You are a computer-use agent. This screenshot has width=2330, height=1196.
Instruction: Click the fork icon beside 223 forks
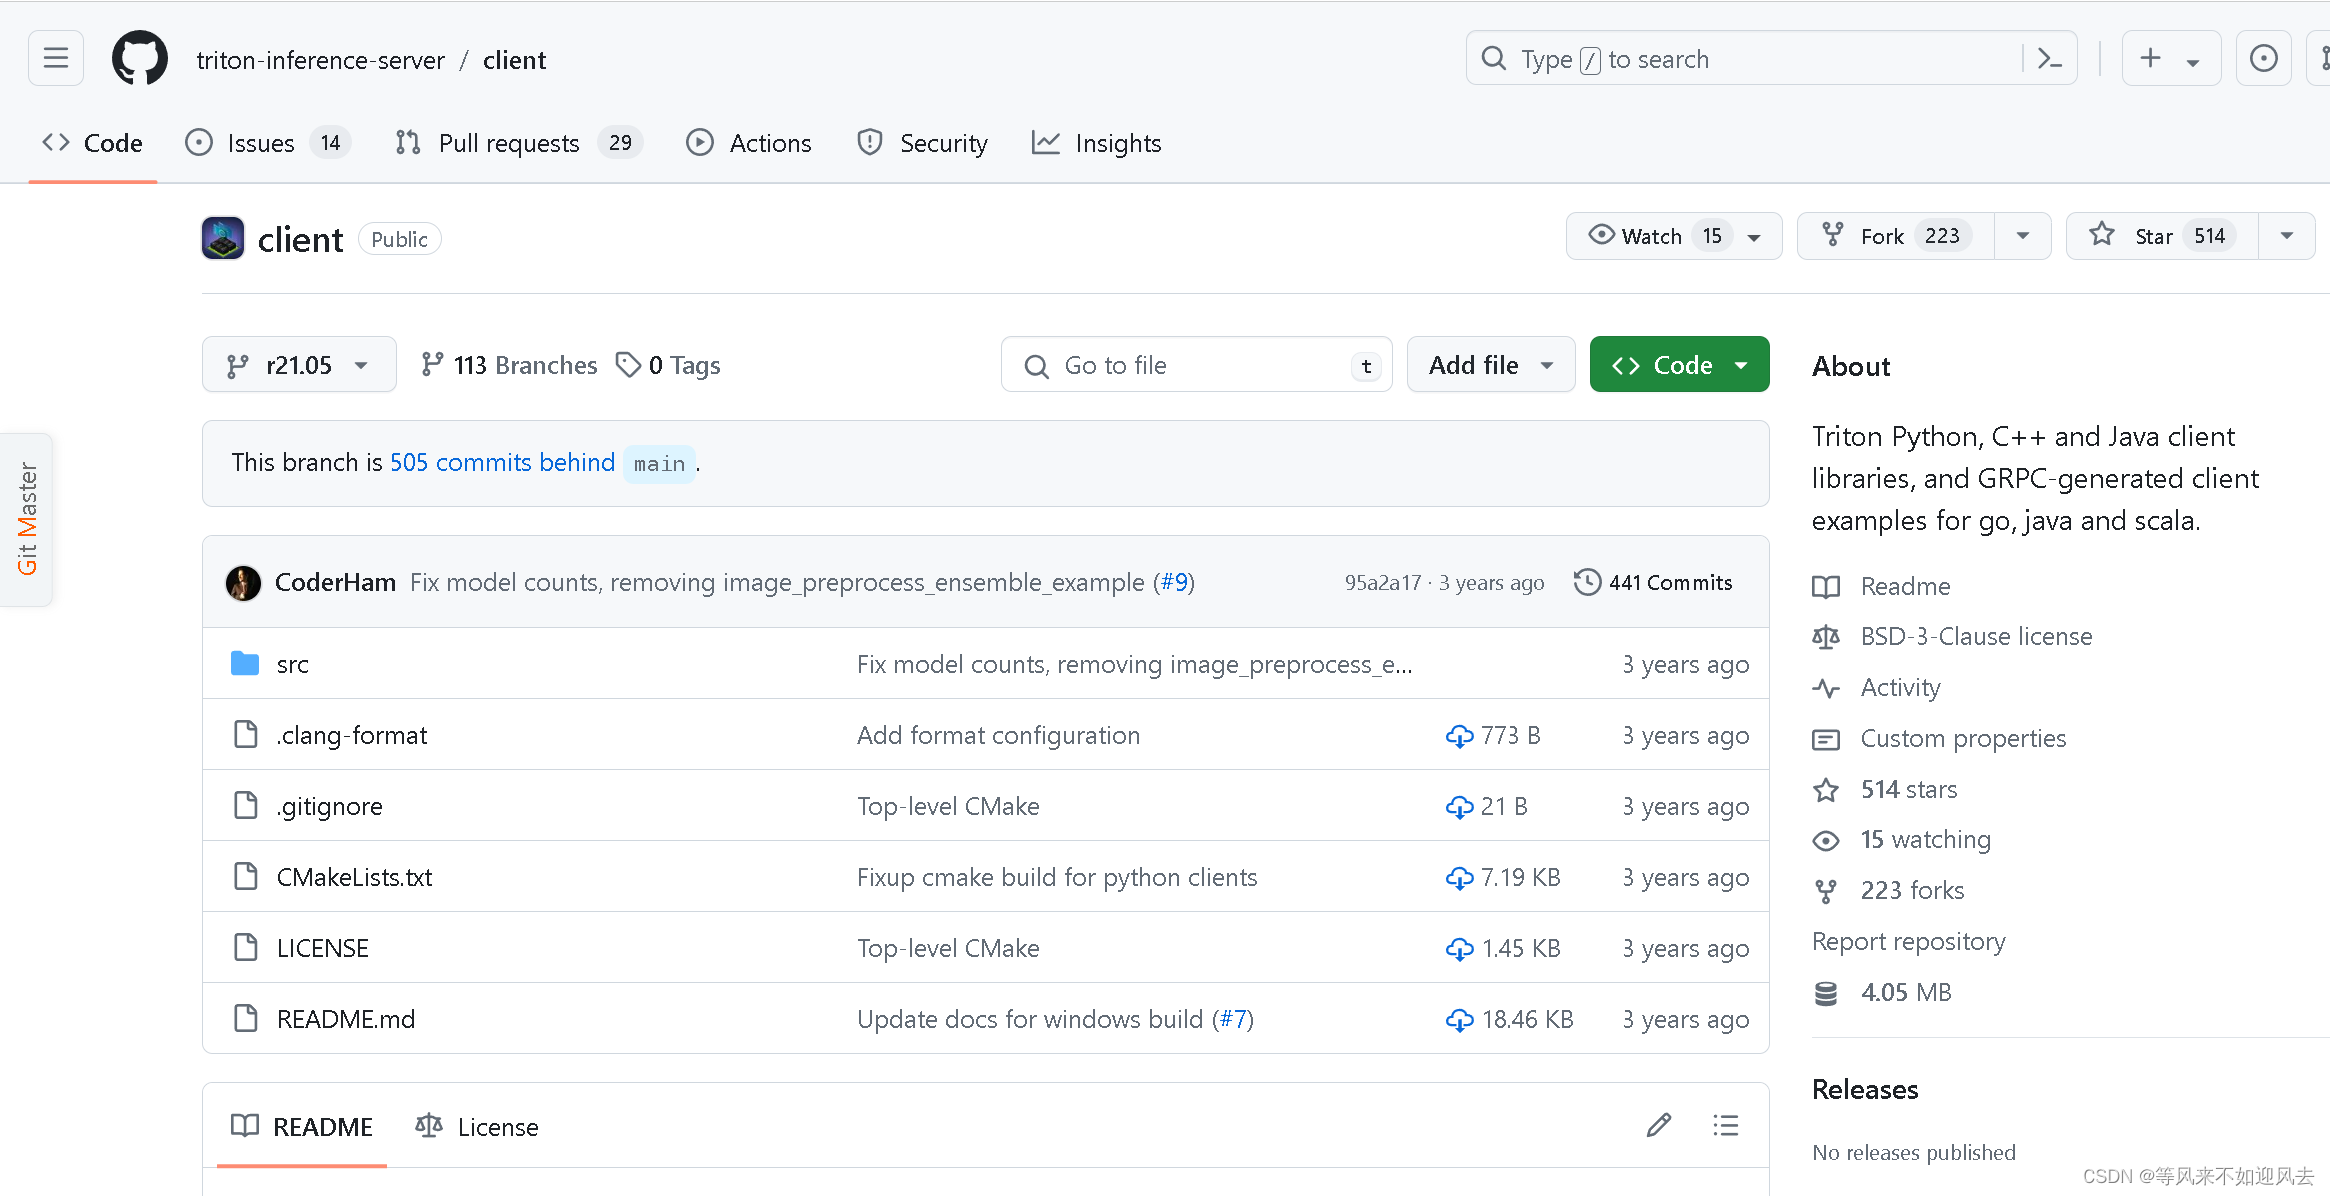click(x=1826, y=891)
